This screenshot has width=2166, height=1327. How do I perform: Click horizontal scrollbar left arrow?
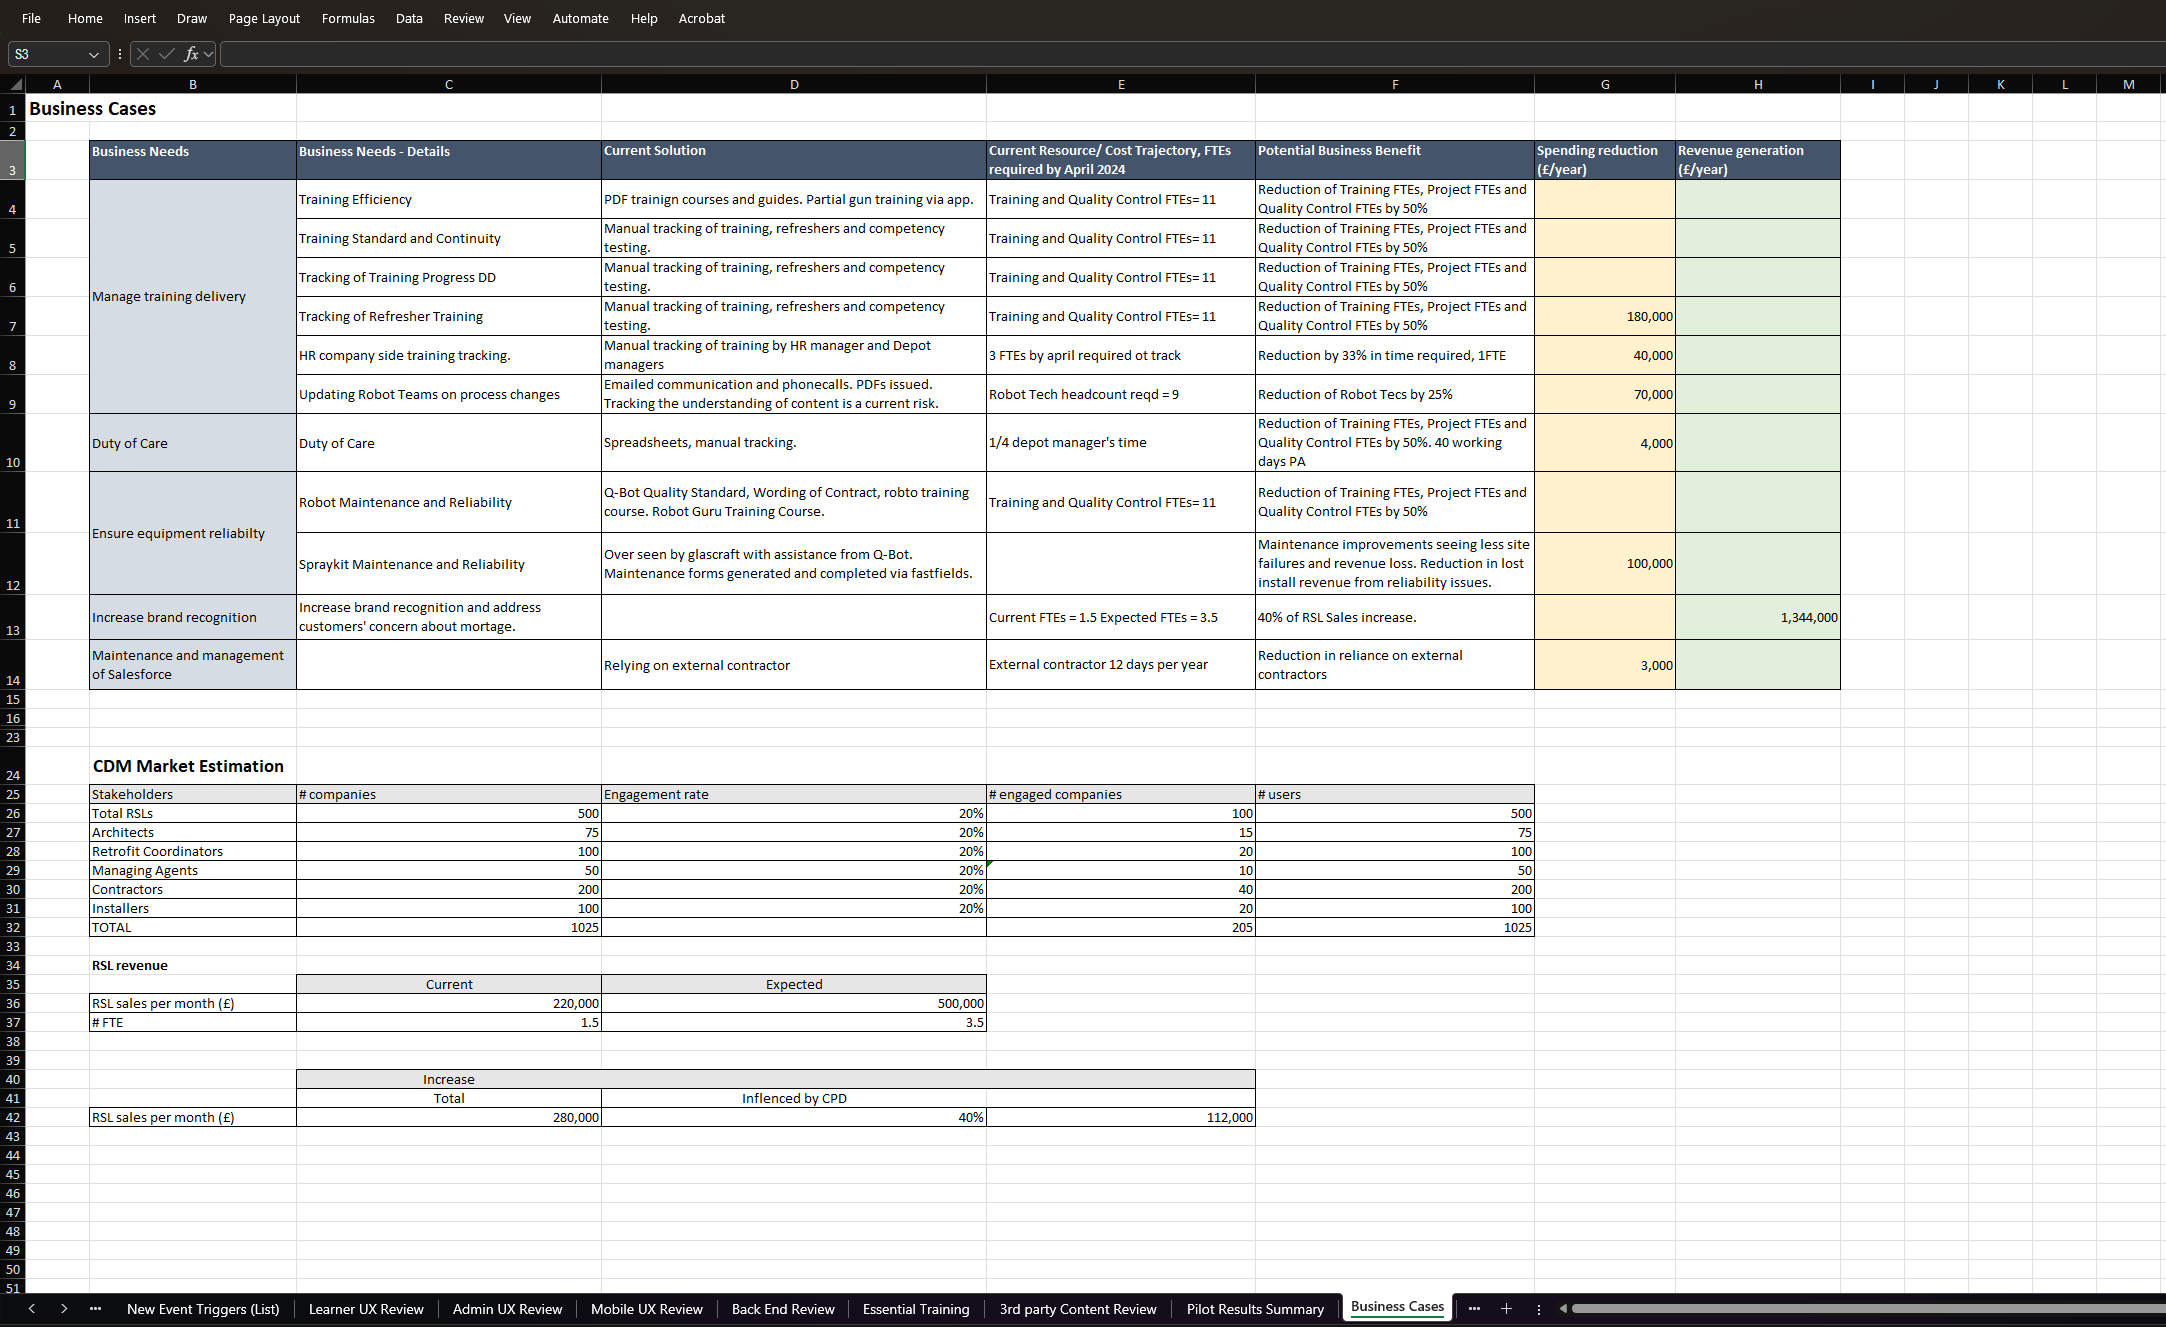pos(1563,1309)
